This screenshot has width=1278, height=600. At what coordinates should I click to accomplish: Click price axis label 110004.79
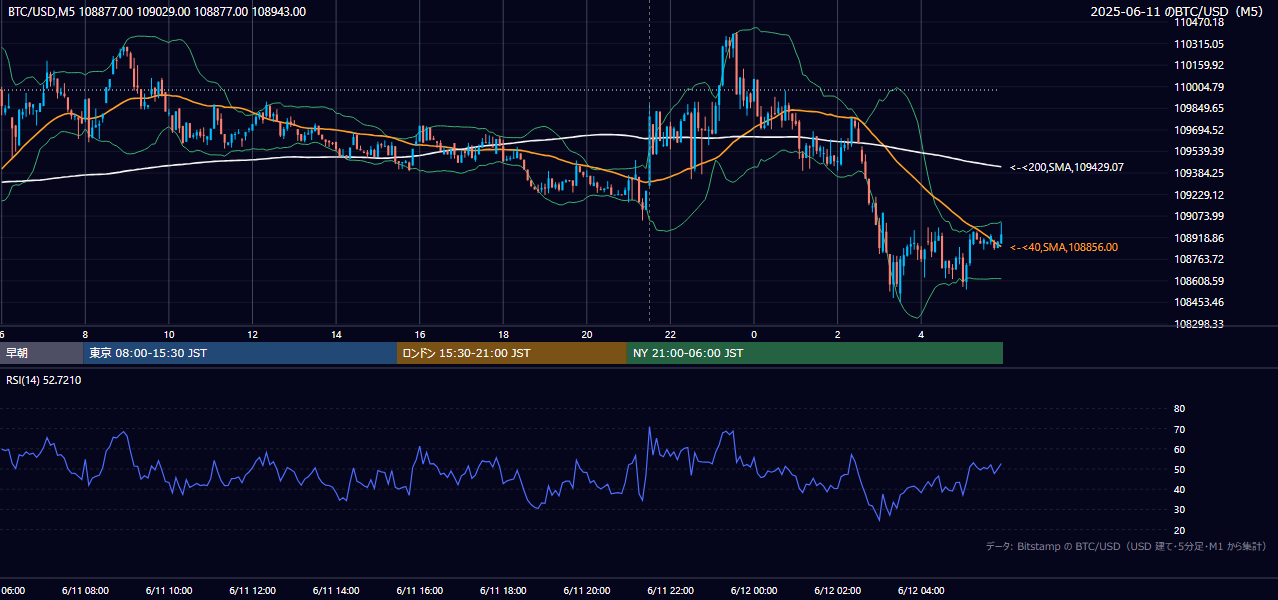1199,87
